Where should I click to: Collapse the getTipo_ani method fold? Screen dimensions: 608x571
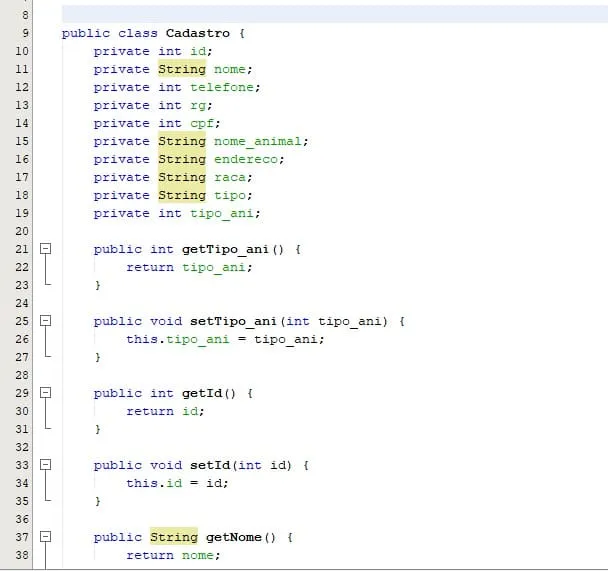pos(46,248)
